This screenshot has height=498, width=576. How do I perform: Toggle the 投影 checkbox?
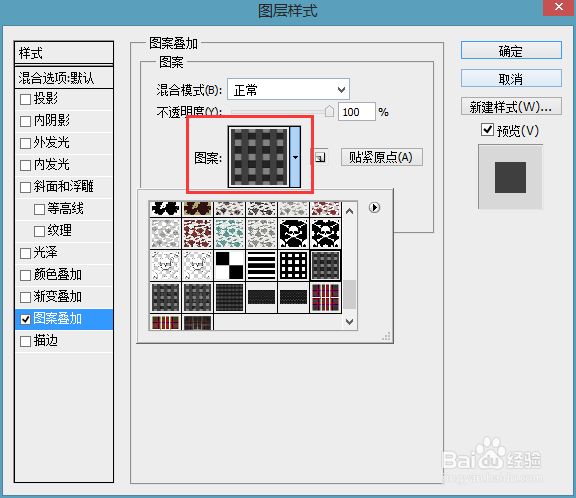click(x=25, y=99)
